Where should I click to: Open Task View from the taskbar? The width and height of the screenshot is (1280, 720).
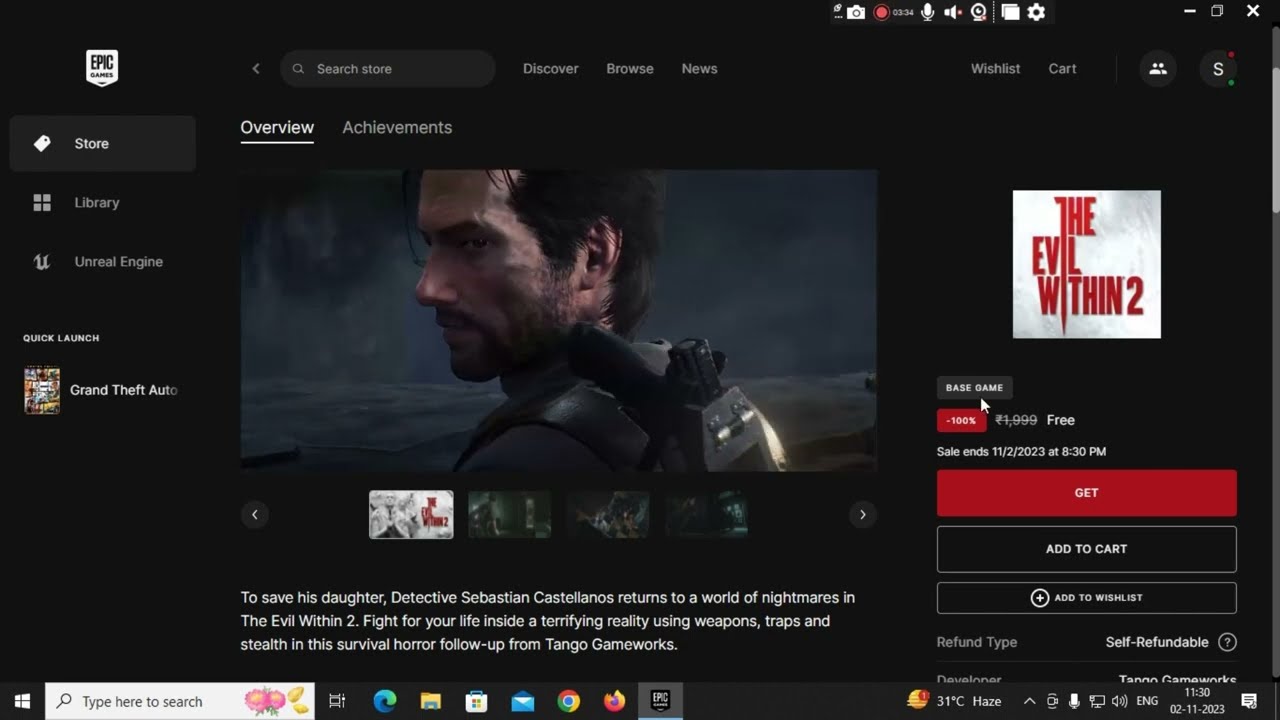[337, 701]
